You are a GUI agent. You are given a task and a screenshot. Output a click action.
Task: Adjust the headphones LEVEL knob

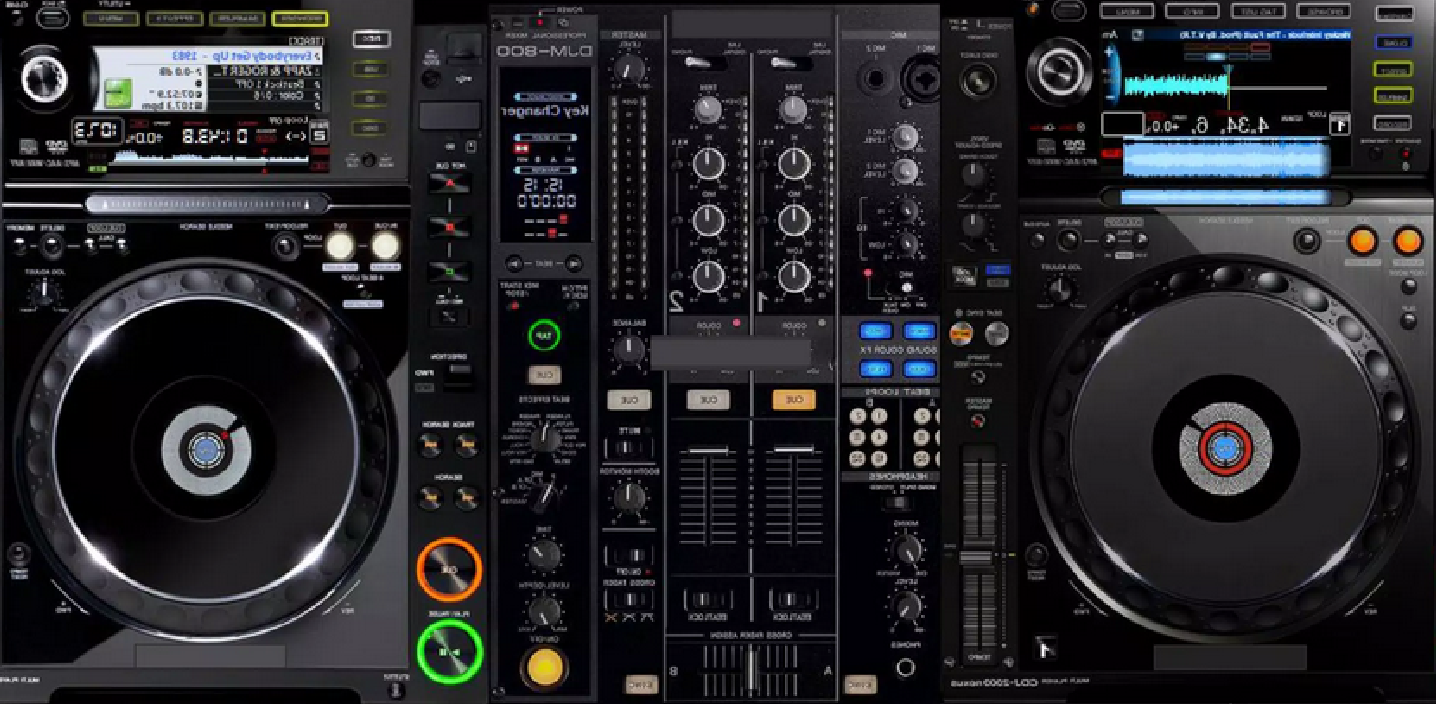click(x=906, y=605)
